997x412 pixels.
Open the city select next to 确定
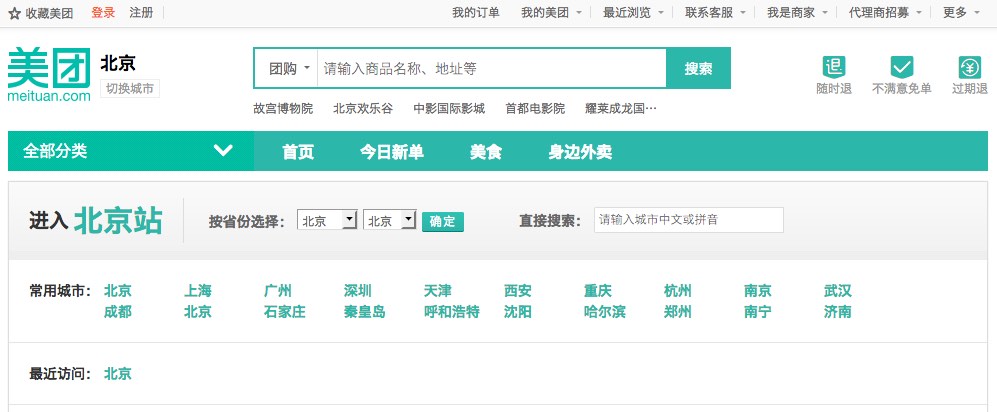pos(390,221)
